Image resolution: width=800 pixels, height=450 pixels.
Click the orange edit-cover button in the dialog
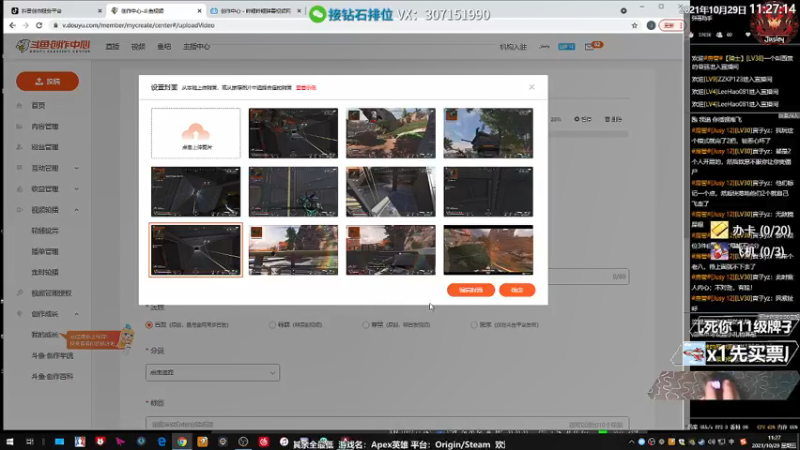tap(470, 290)
